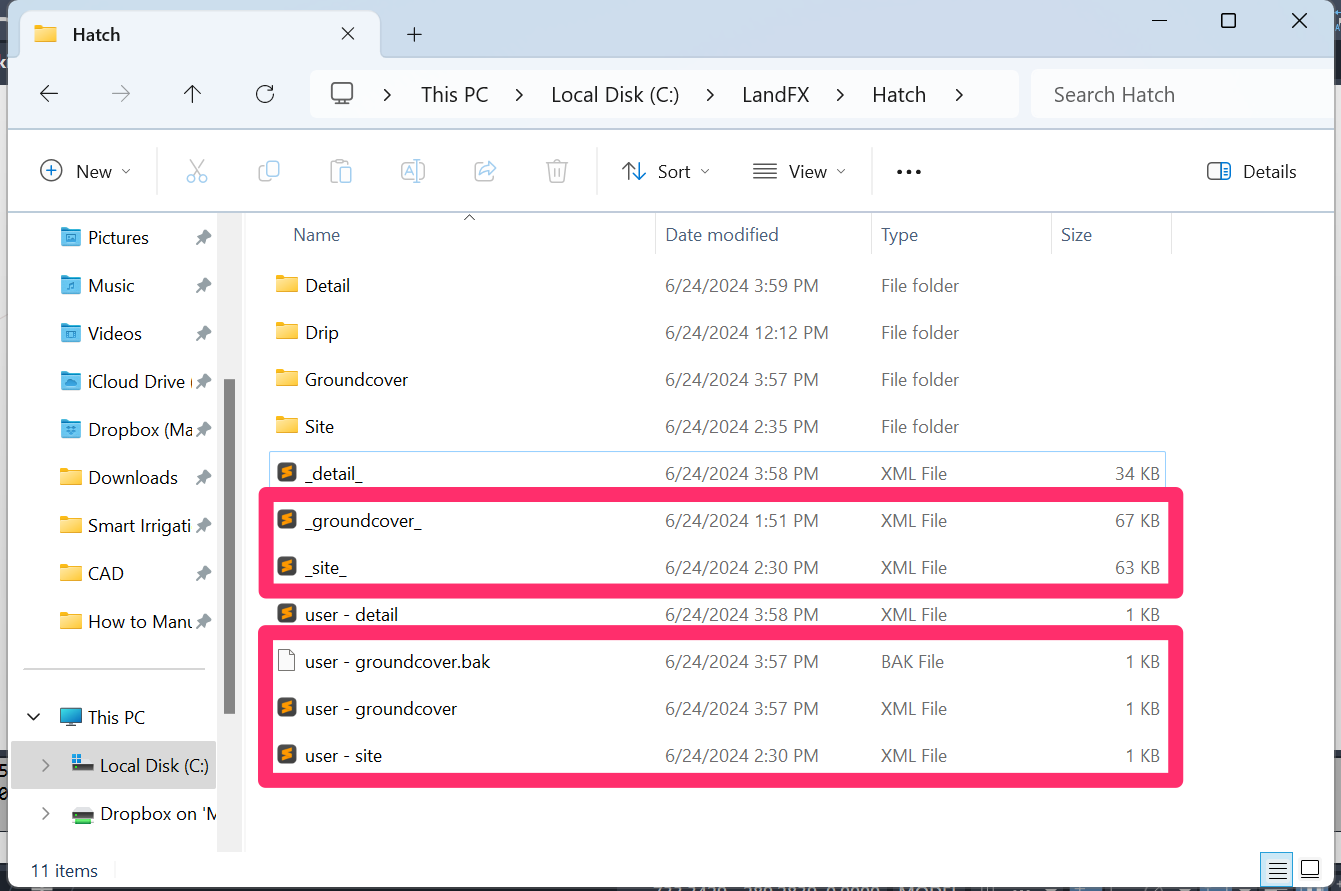The image size is (1341, 891).
Task: Open the See more ellipsis menu
Action: (x=909, y=171)
